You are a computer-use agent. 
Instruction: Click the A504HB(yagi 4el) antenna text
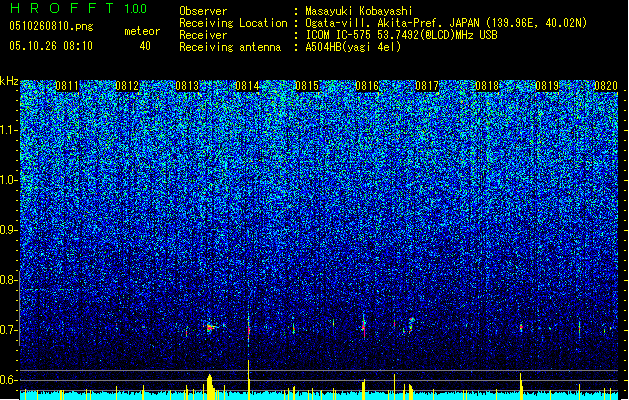(x=353, y=47)
